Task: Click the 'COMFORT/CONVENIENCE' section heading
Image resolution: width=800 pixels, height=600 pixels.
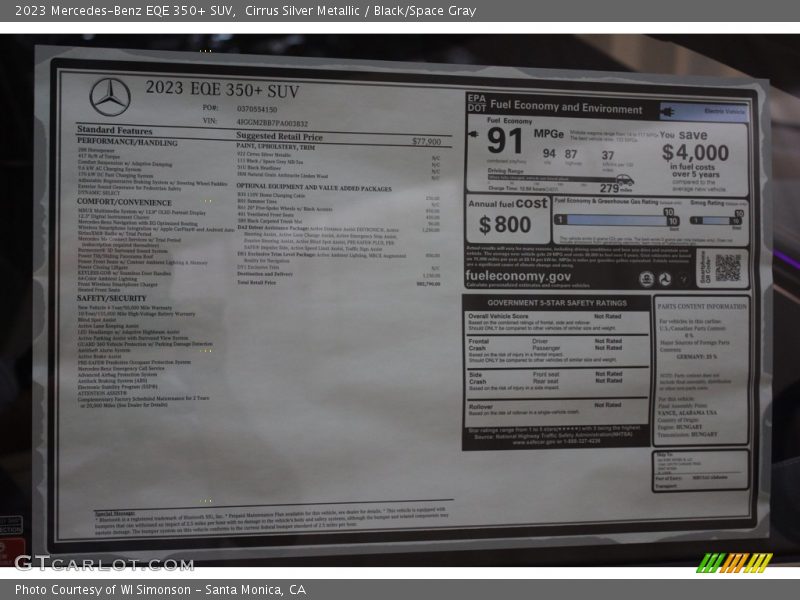Action: click(x=124, y=202)
